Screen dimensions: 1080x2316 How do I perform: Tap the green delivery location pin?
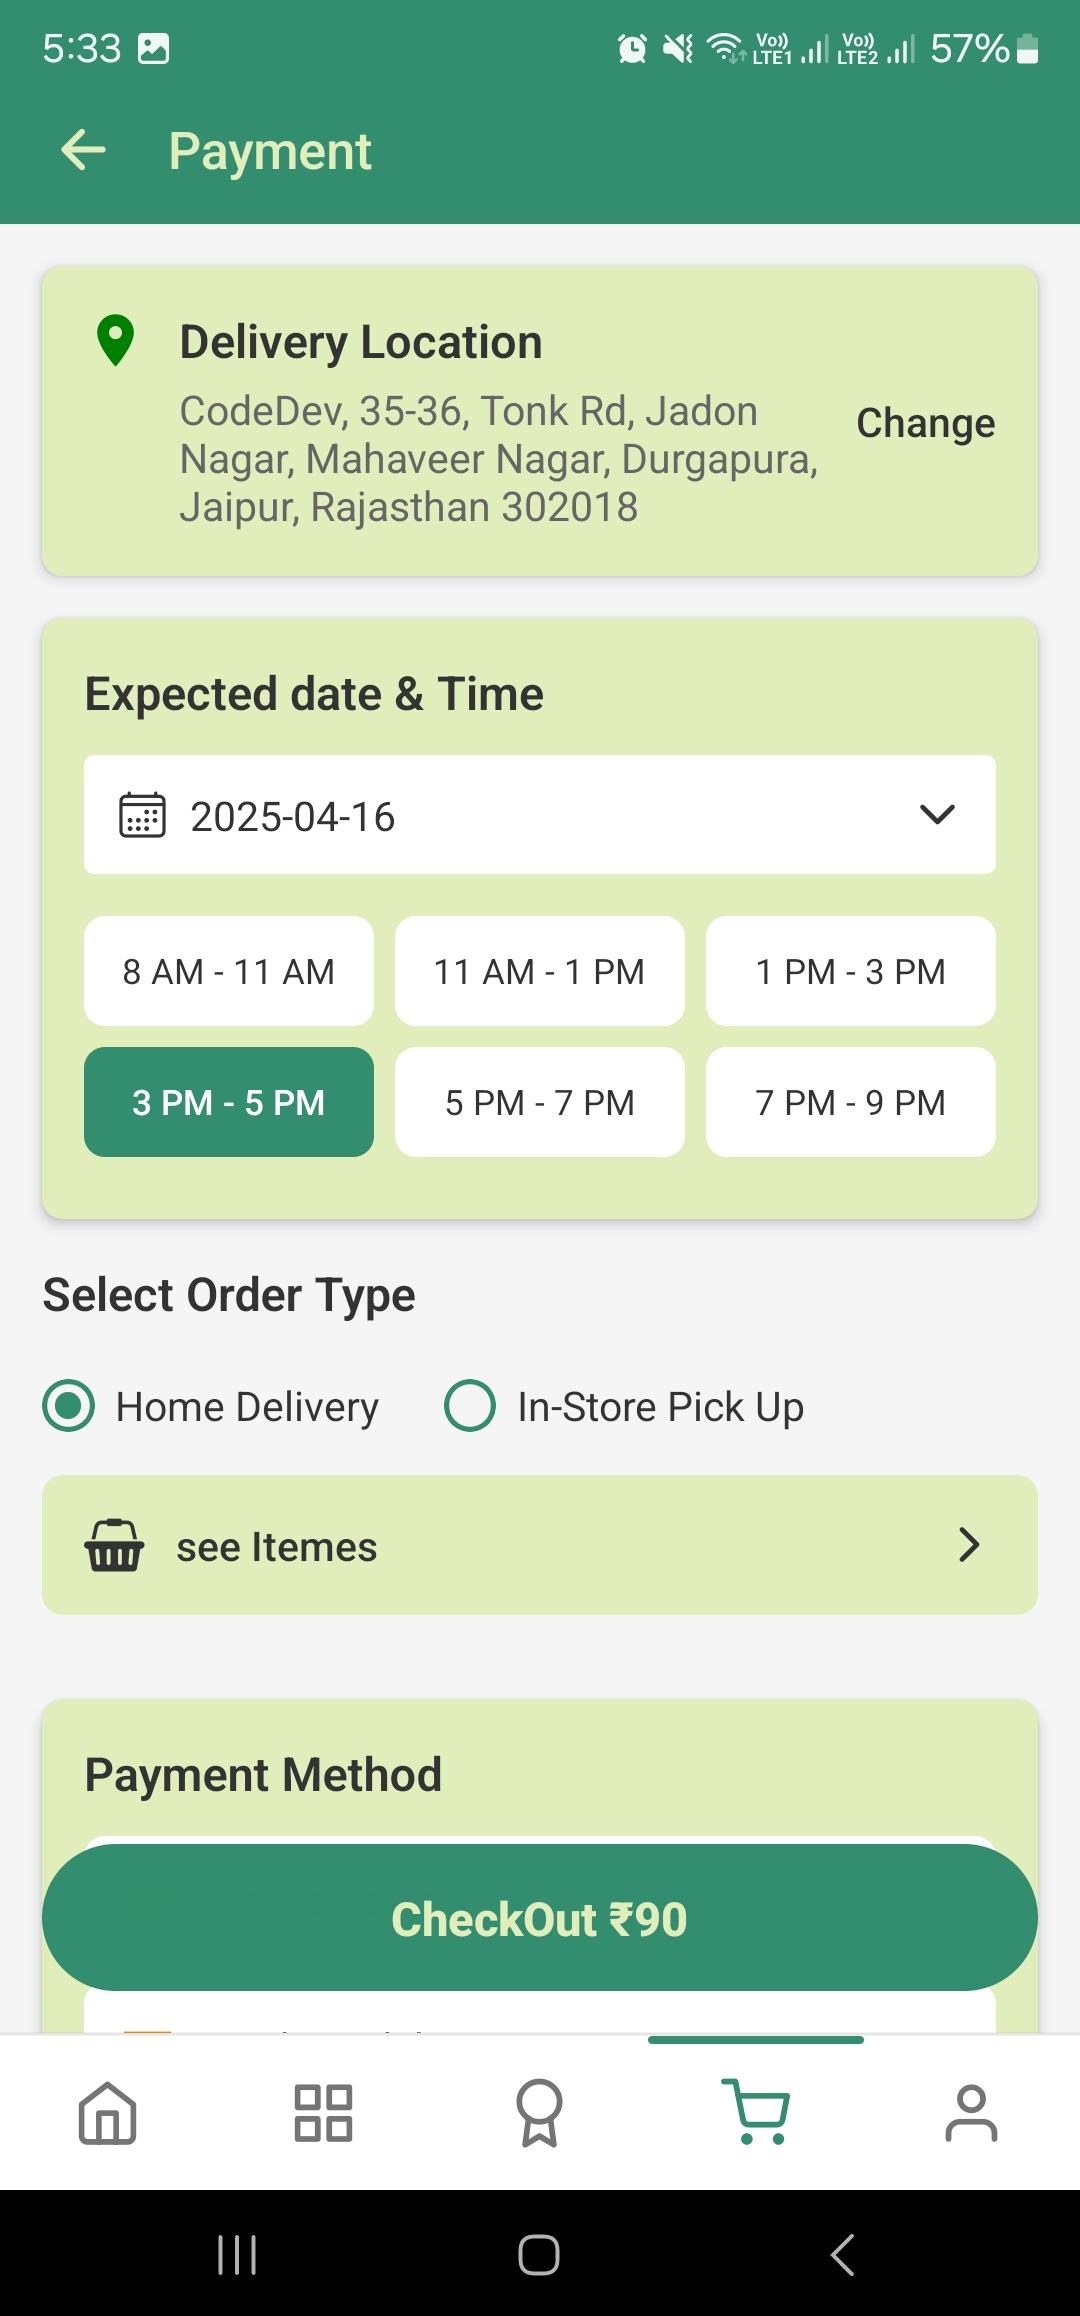(115, 341)
